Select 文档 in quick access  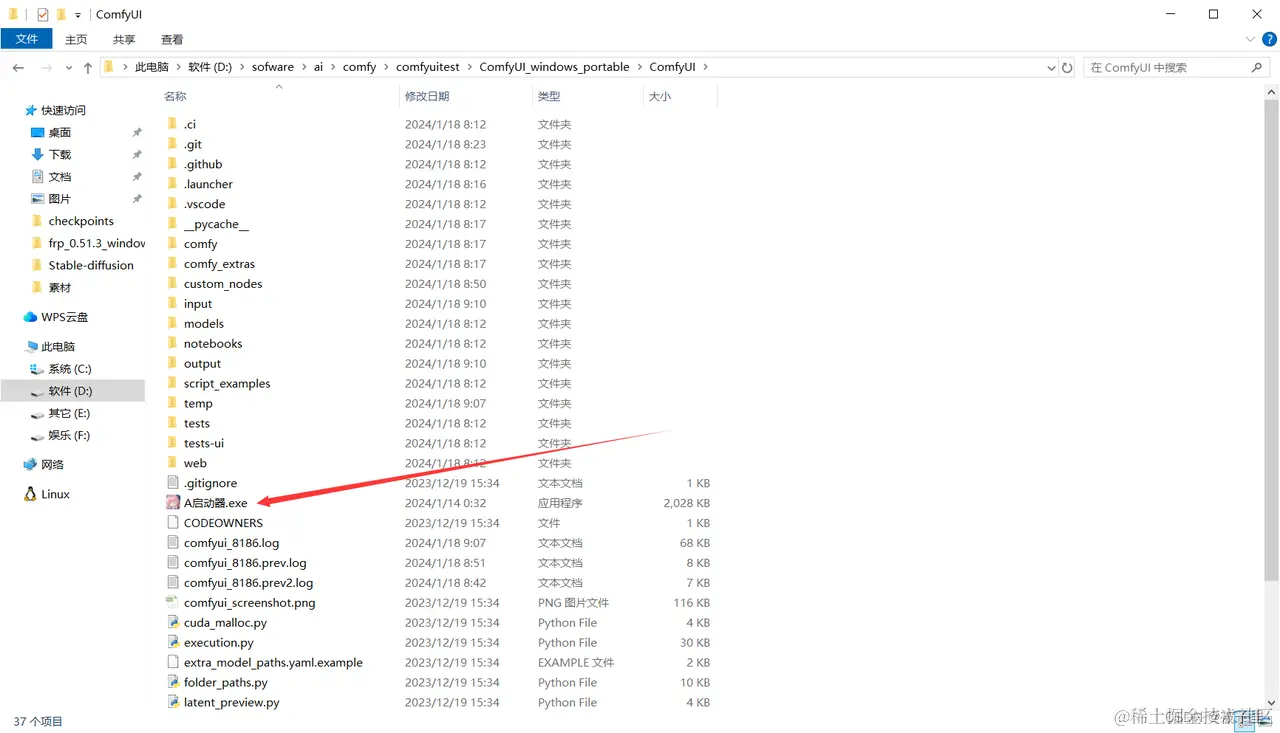click(x=60, y=176)
